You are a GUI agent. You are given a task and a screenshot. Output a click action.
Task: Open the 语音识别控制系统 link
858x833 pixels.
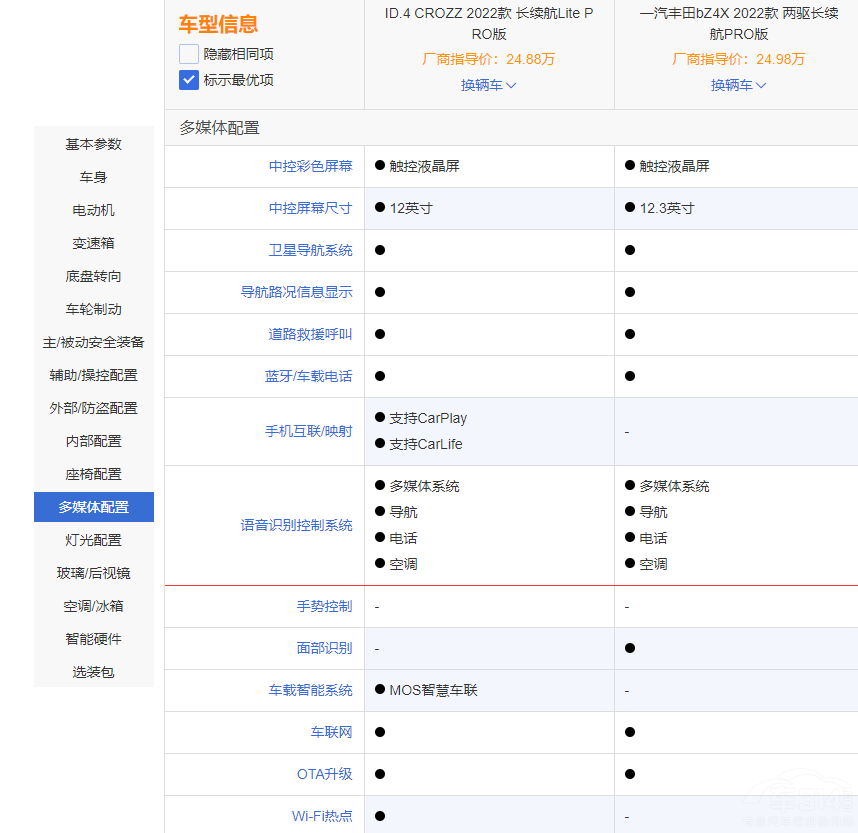(x=296, y=525)
